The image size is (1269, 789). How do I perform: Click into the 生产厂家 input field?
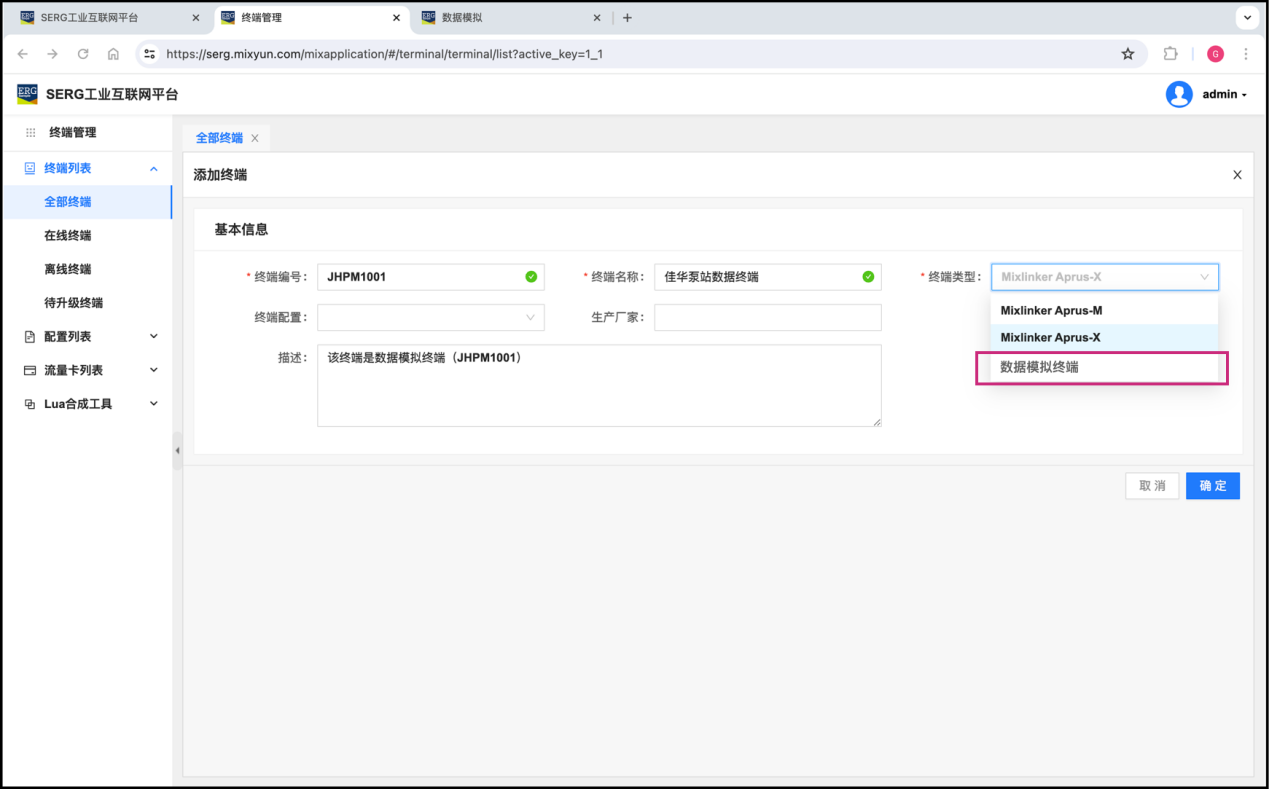(767, 317)
